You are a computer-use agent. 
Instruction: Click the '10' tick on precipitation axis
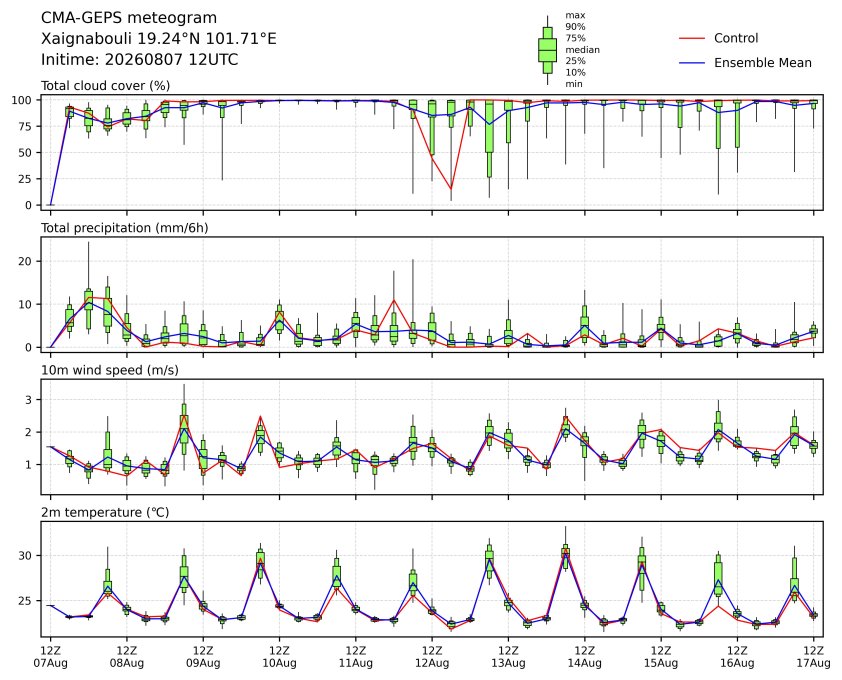tap(26, 305)
